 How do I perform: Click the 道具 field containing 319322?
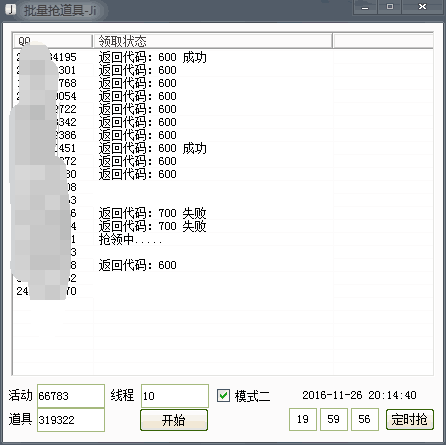(71, 420)
